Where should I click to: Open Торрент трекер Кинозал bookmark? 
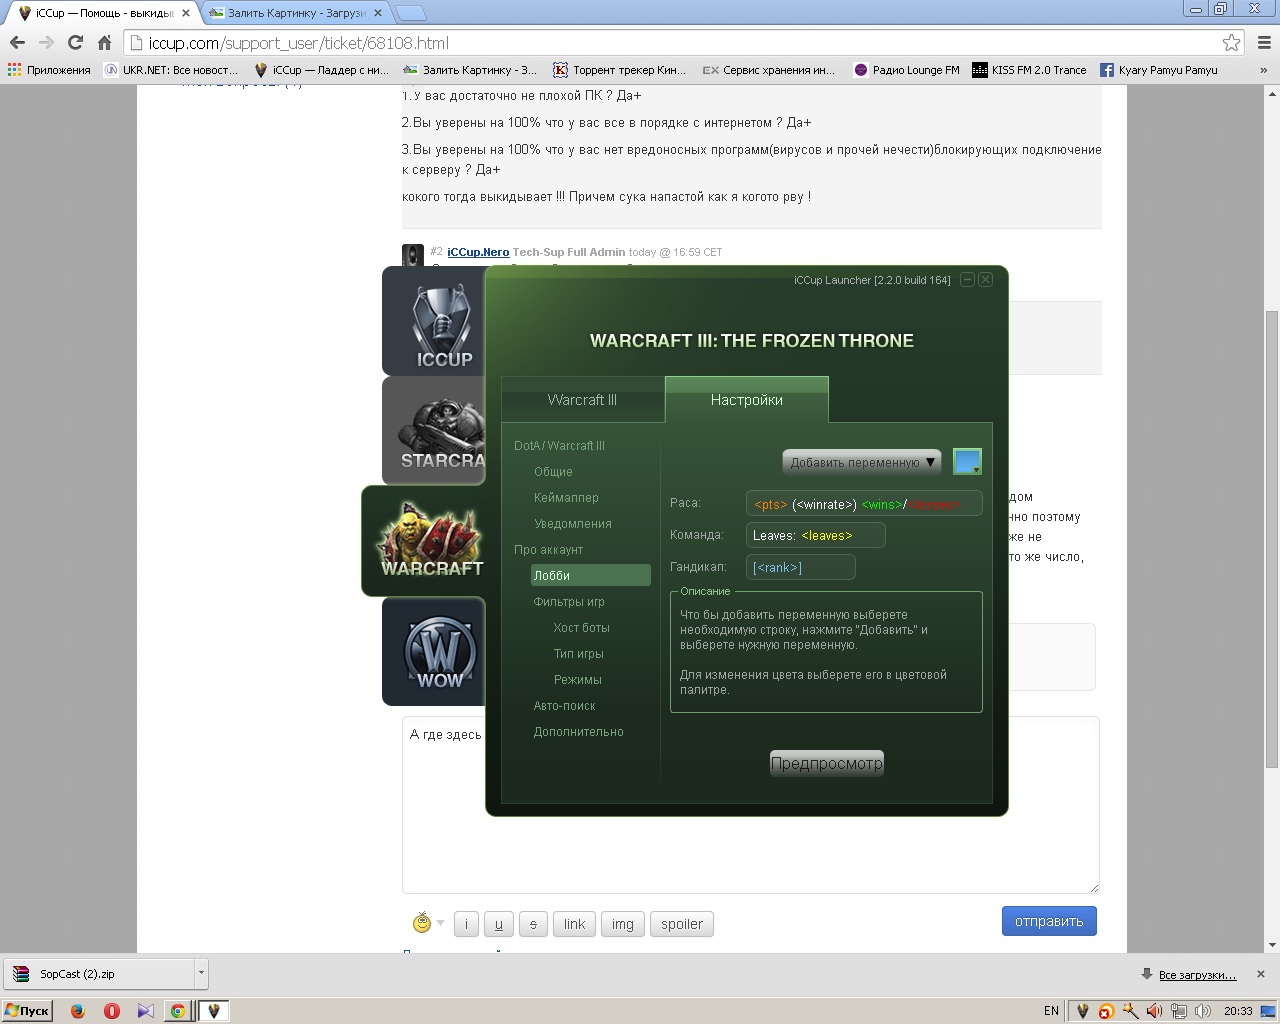tap(620, 70)
